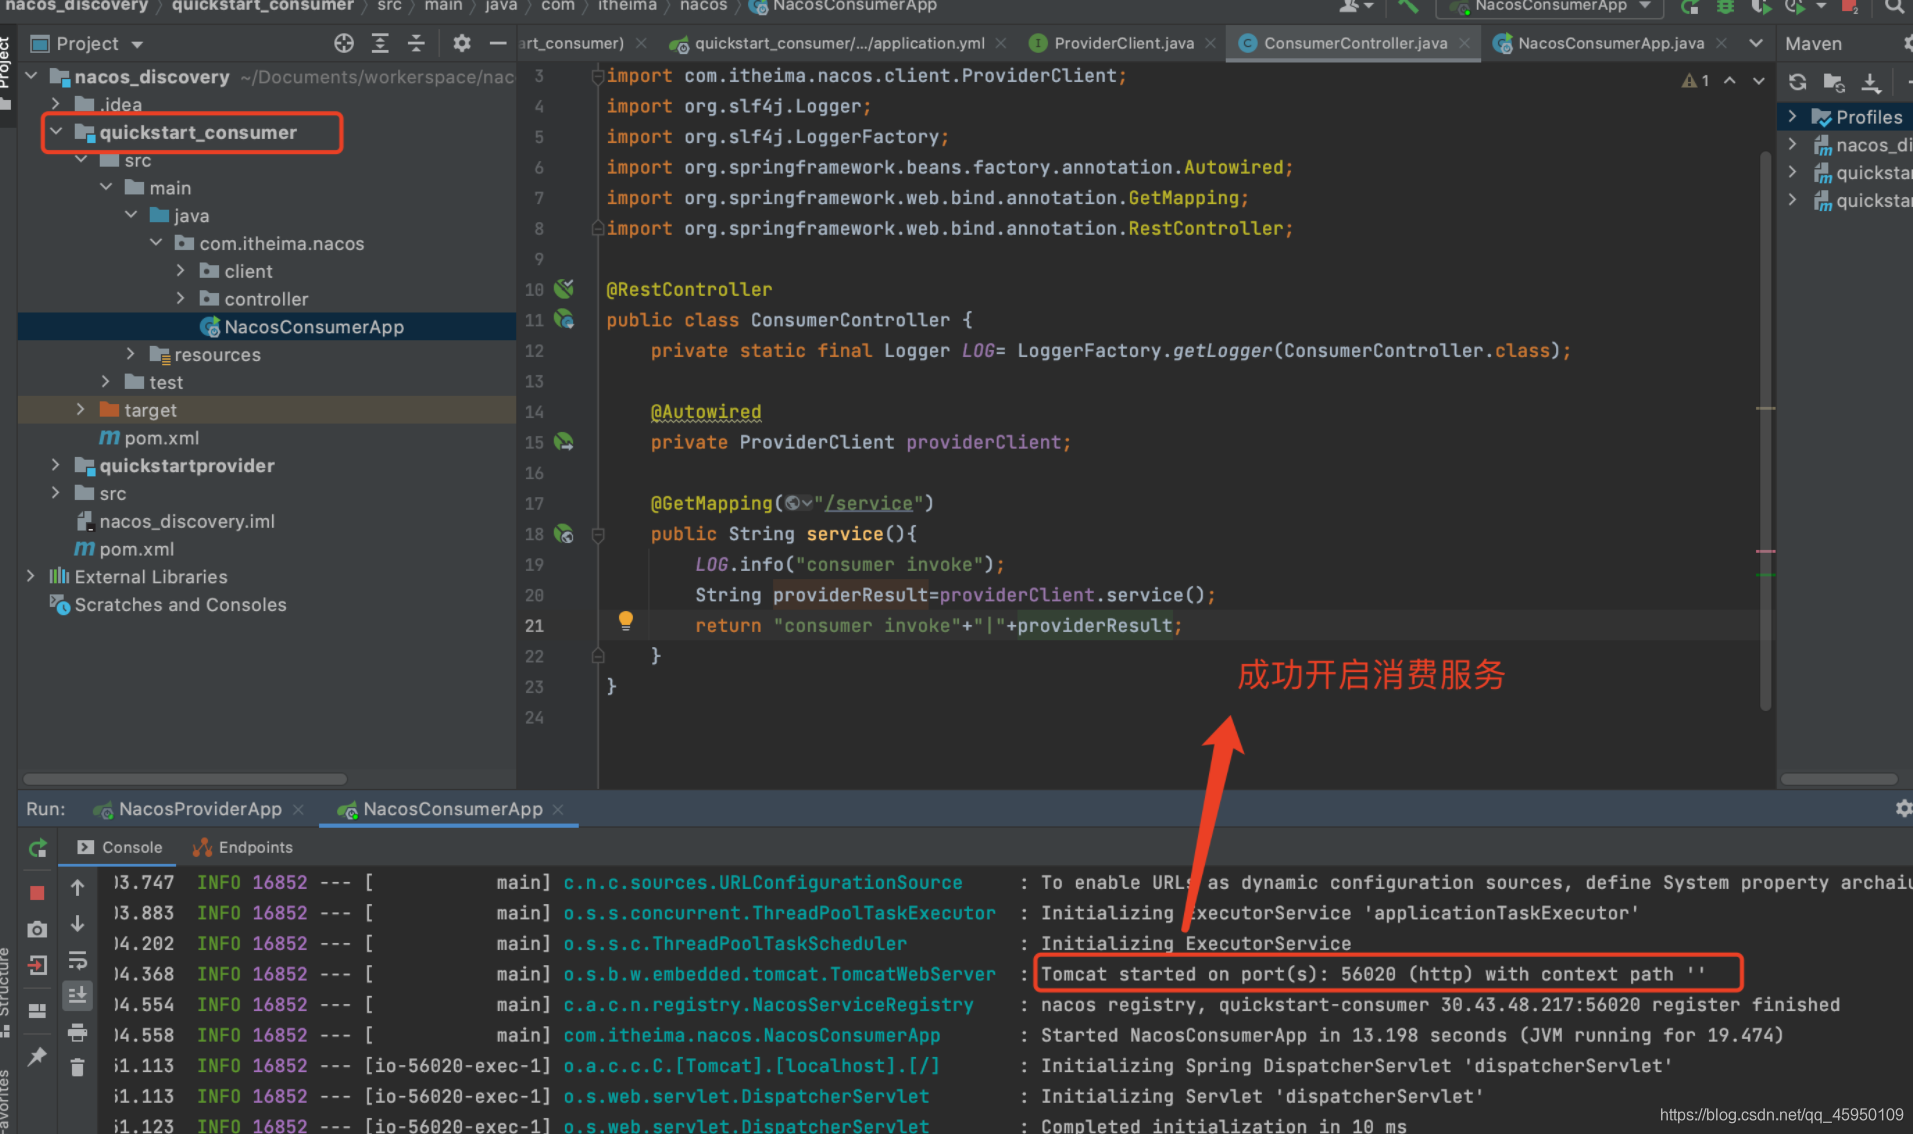
Task: Expand External Libraries node
Action: tap(31, 576)
